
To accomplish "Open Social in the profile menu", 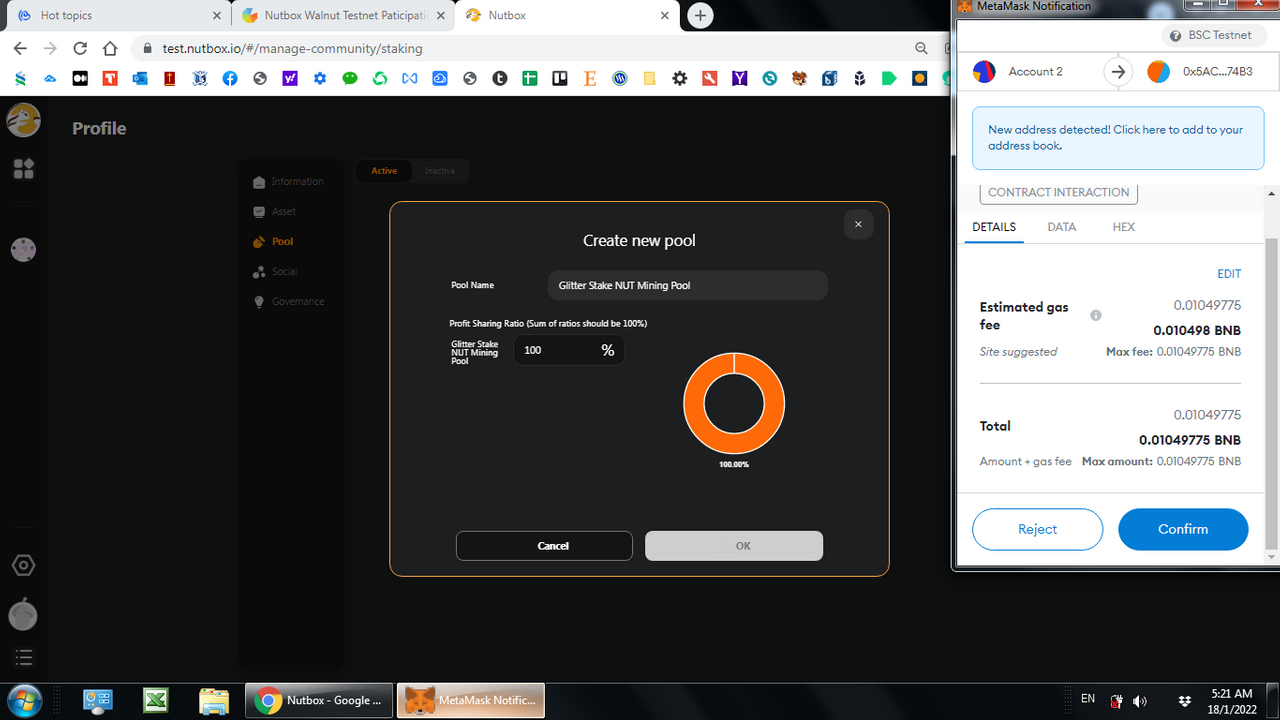I will pos(275,272).
